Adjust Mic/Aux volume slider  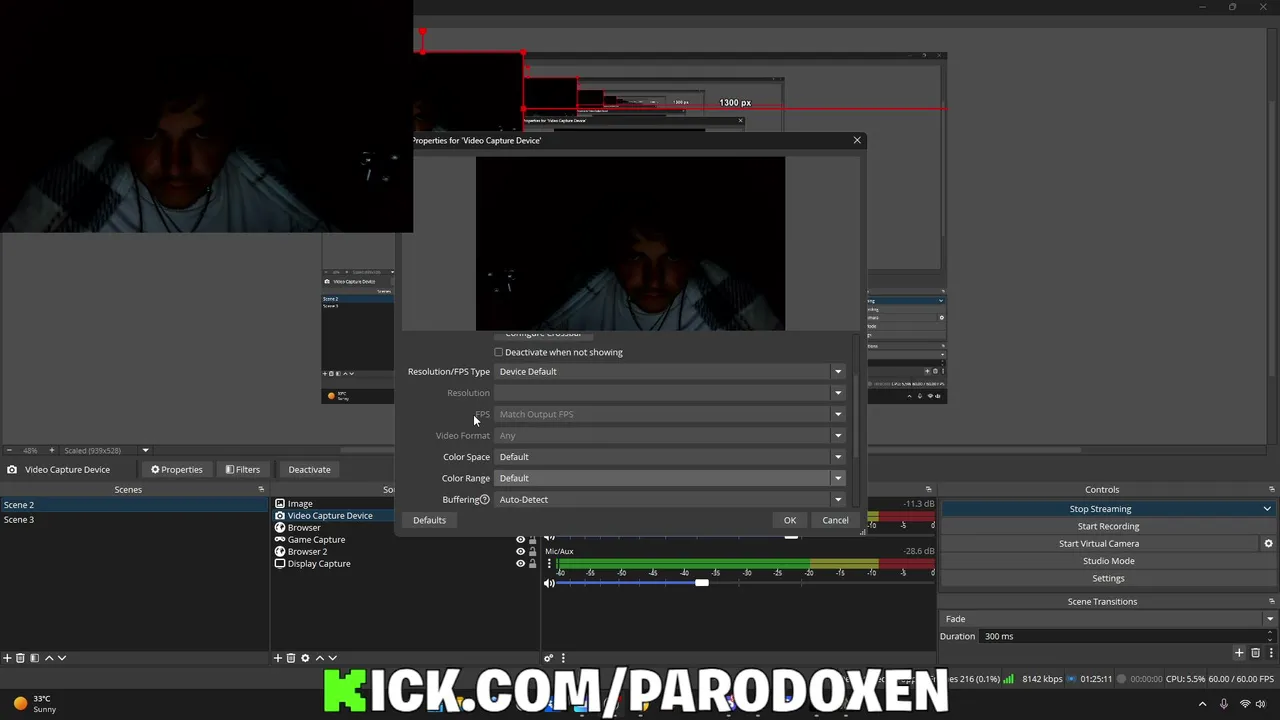coord(702,583)
